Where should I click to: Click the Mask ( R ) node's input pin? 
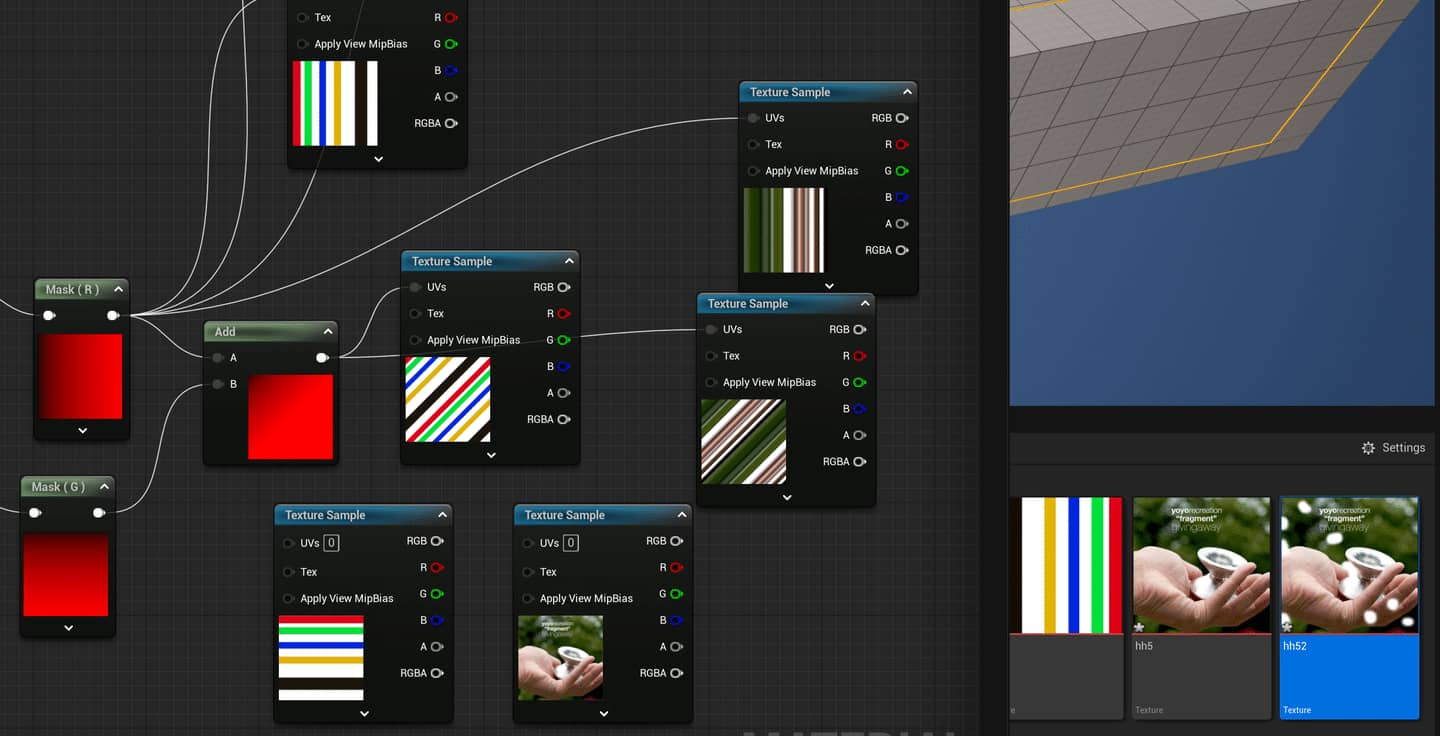49,315
